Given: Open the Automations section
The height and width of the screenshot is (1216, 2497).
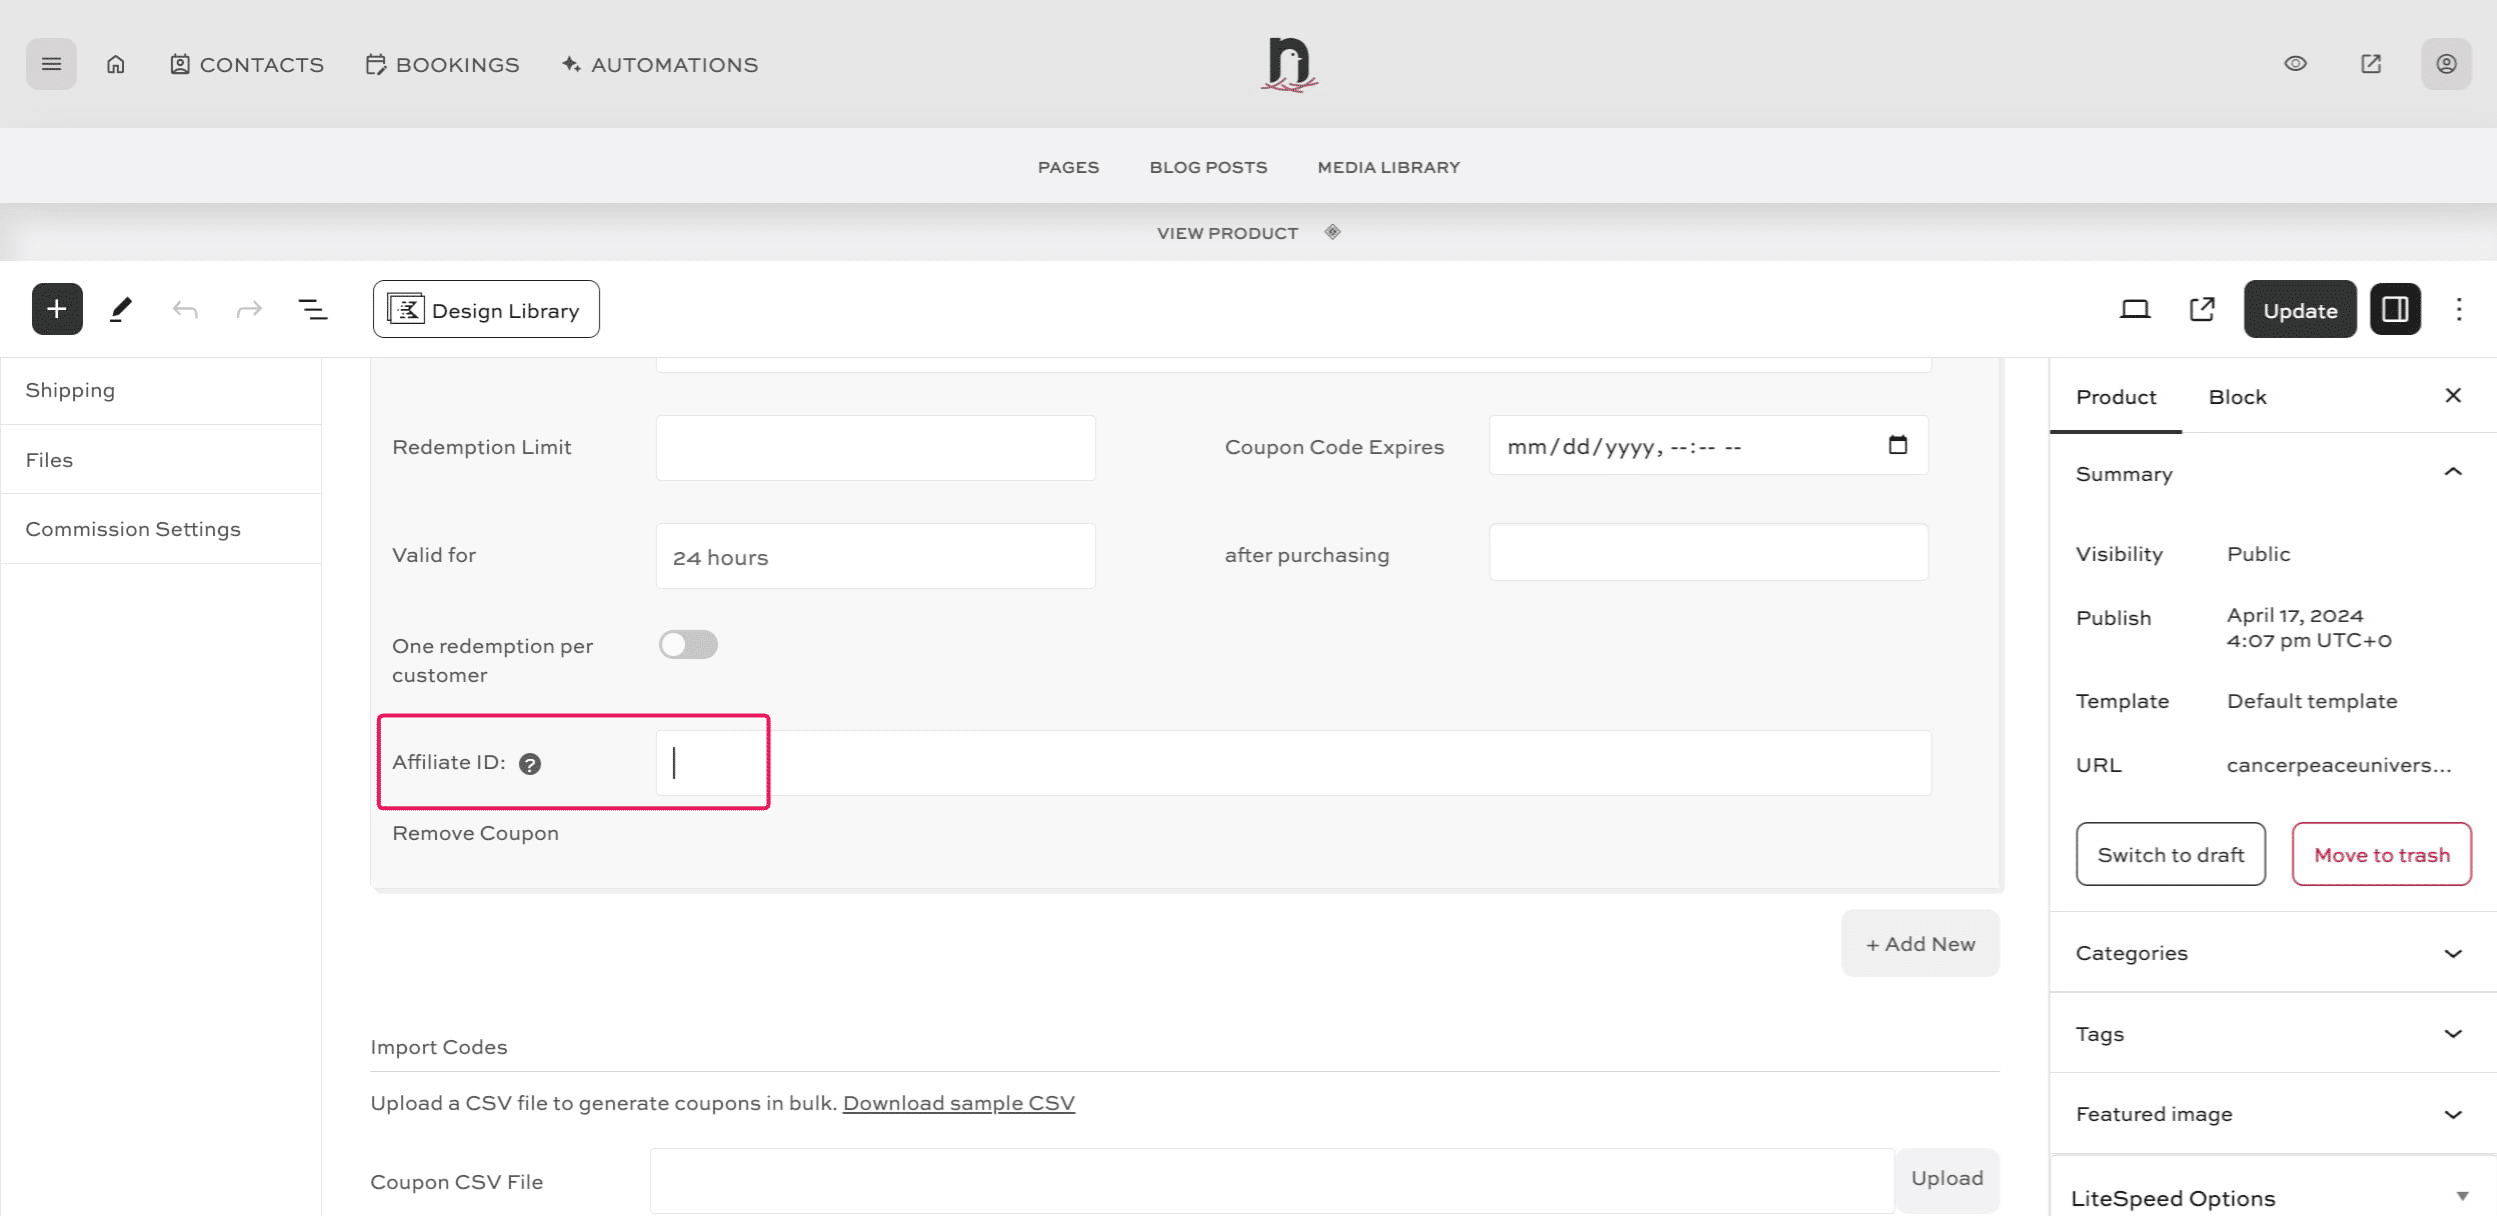Looking at the screenshot, I should point(658,64).
